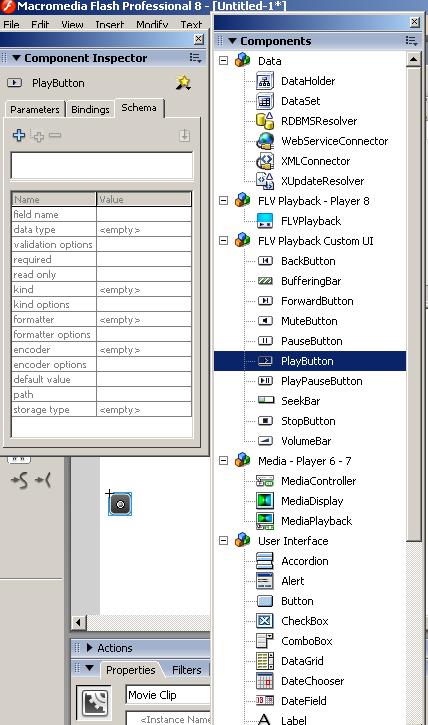Viewport: 428px width, 725px height.
Task: Click the stage horizontal scroll left arrow
Action: pos(79,622)
